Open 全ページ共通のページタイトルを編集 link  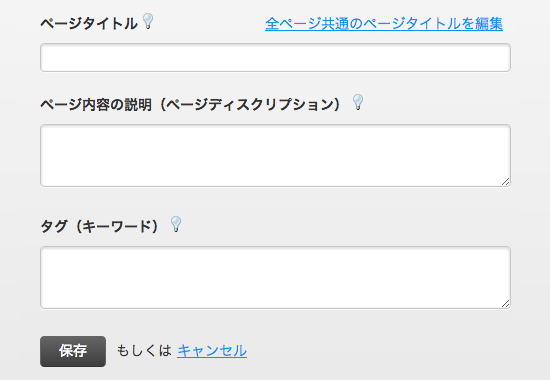click(384, 24)
